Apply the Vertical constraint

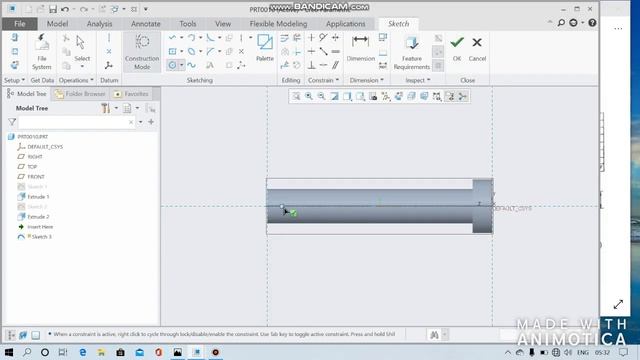[311, 38]
